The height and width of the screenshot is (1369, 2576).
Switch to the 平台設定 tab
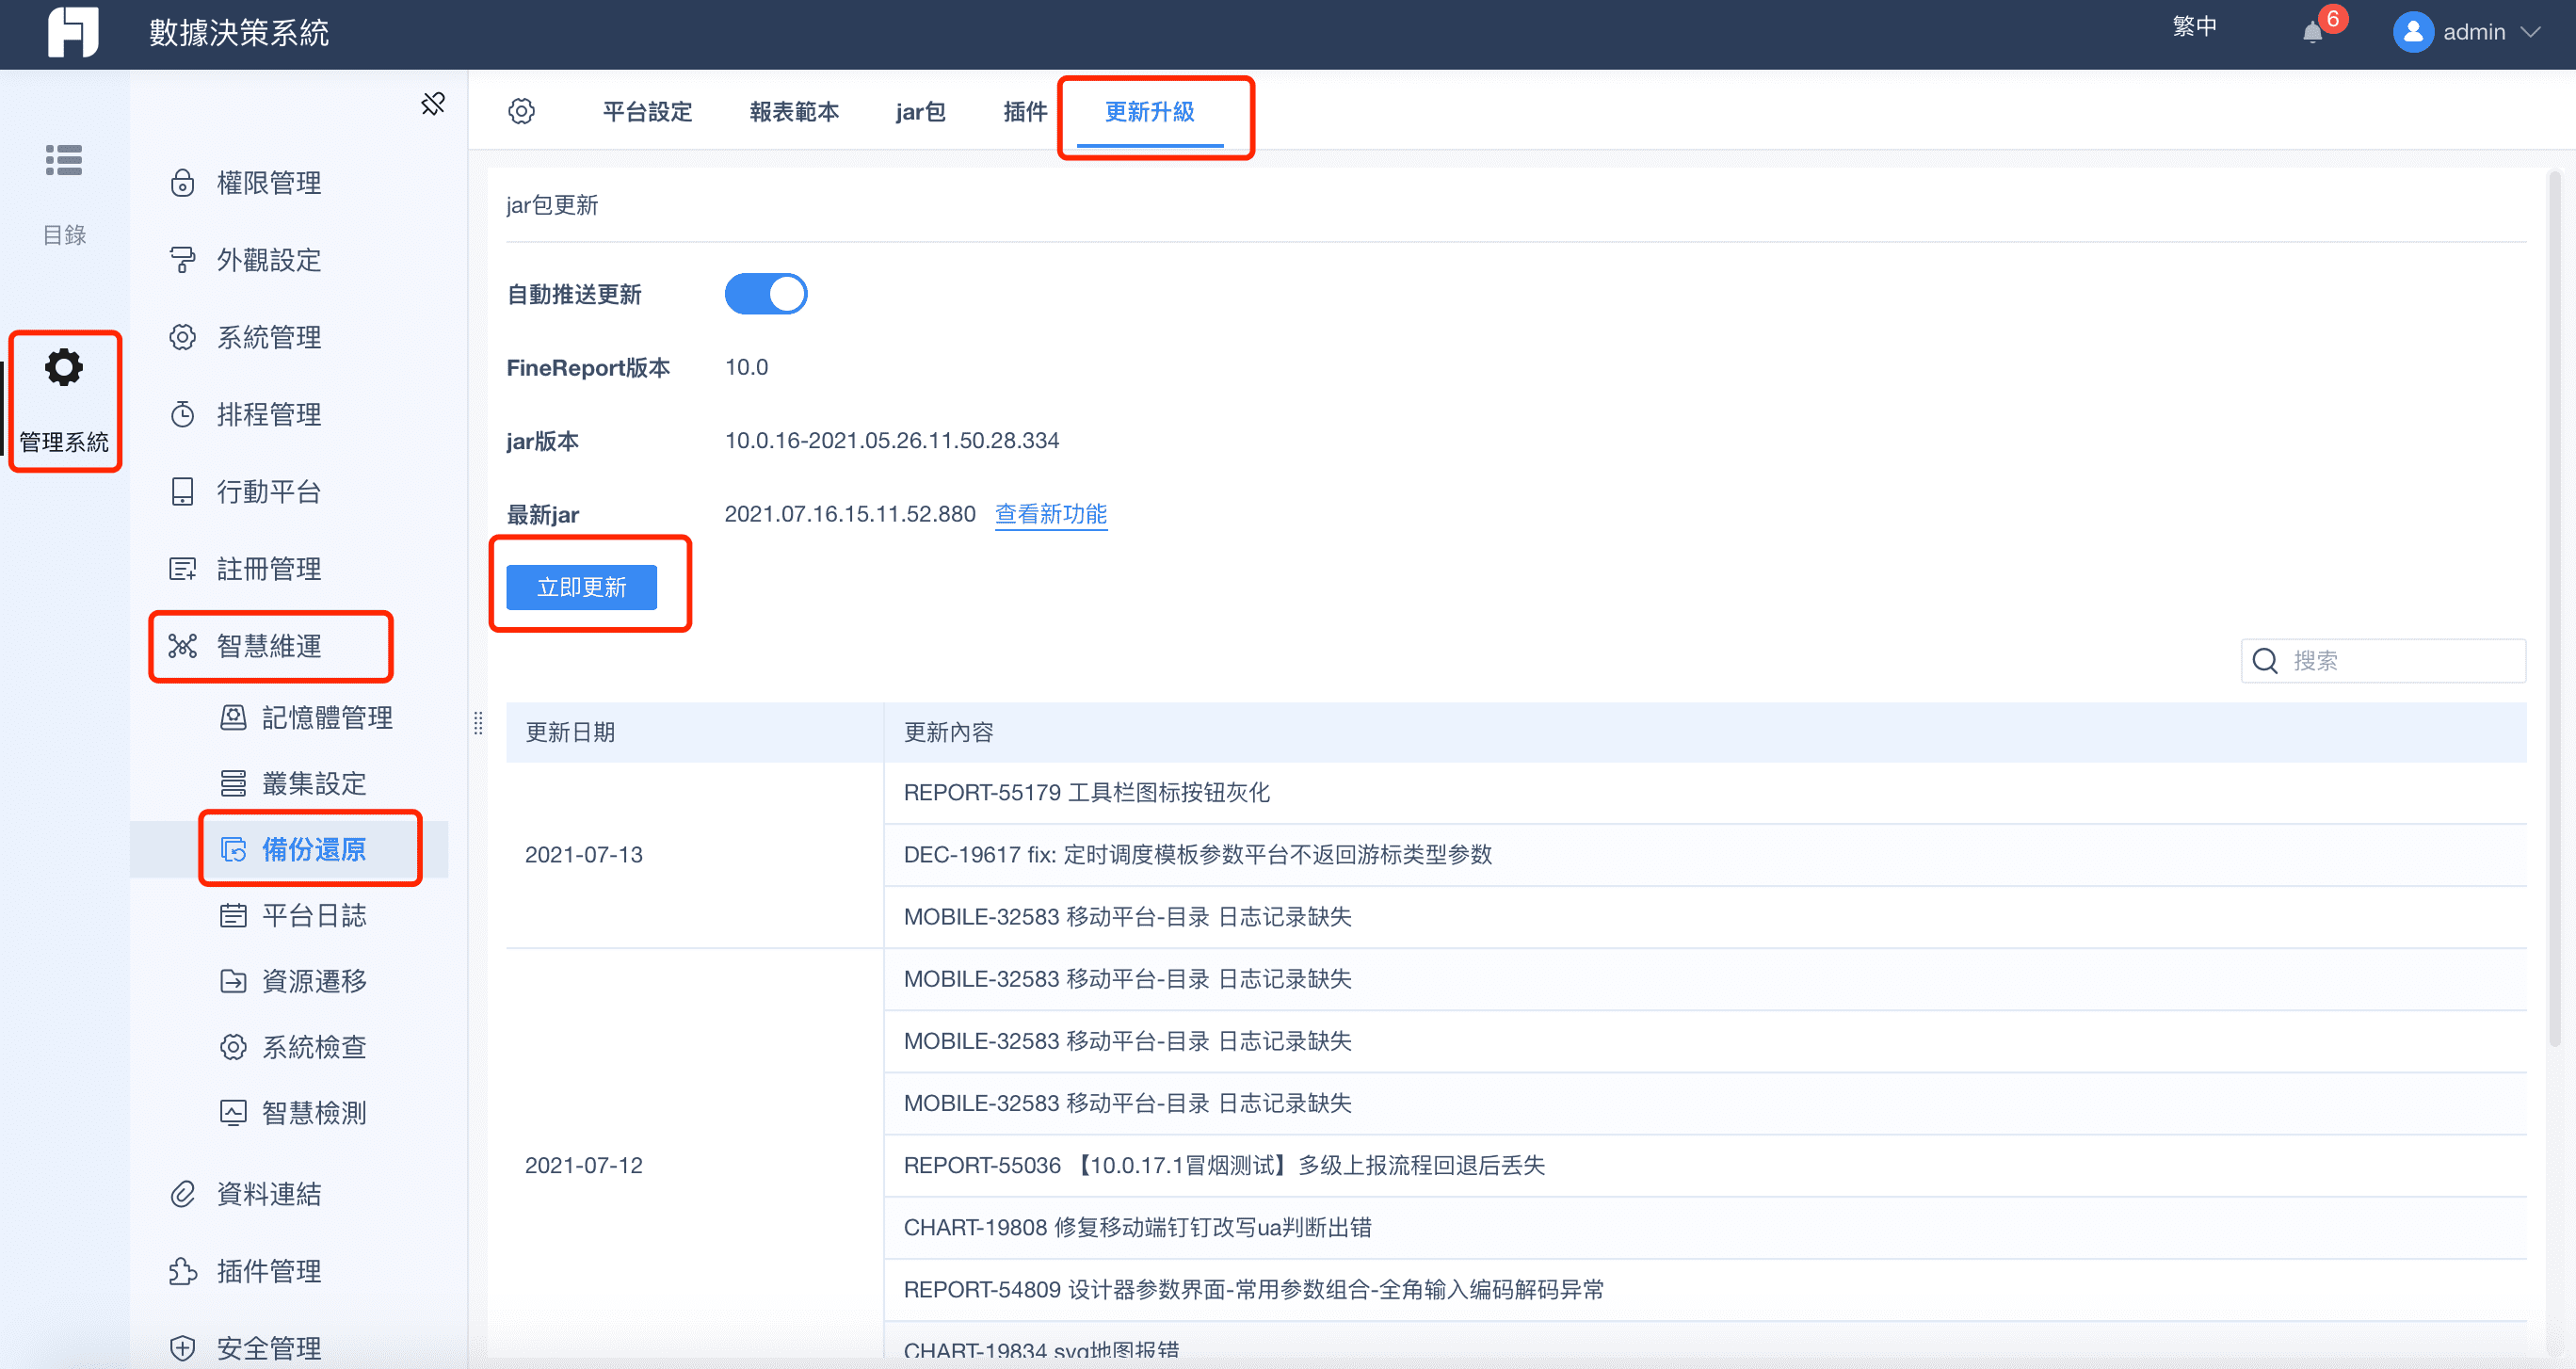coord(648,112)
